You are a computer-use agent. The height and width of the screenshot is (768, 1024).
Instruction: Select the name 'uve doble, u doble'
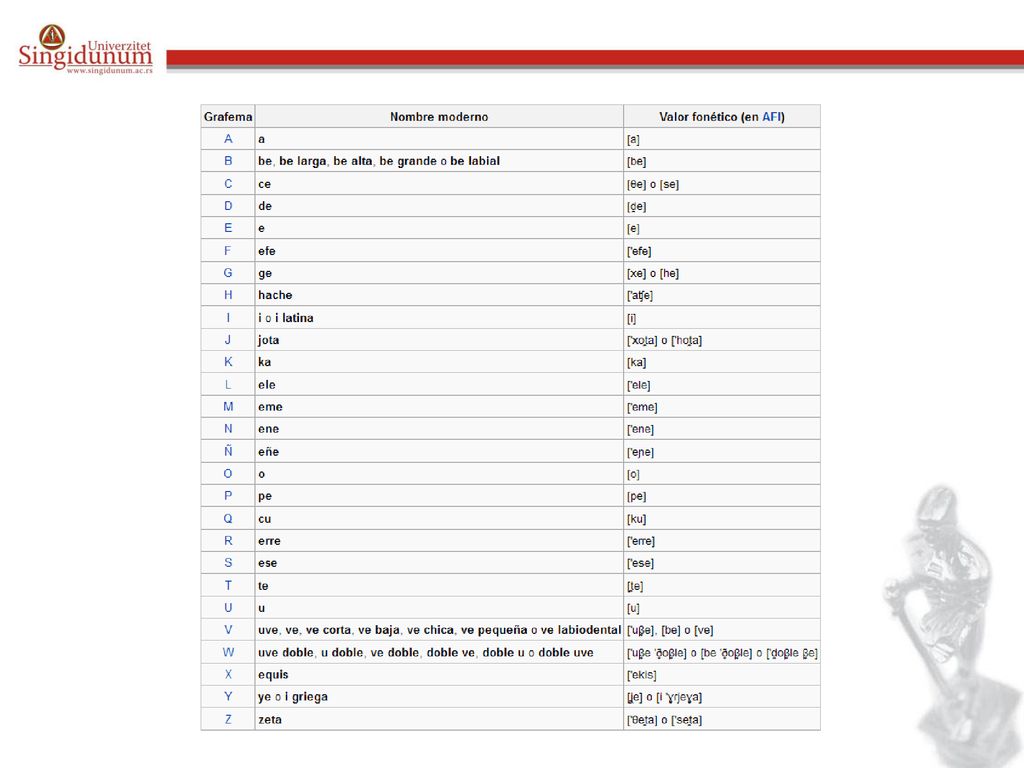[426, 652]
